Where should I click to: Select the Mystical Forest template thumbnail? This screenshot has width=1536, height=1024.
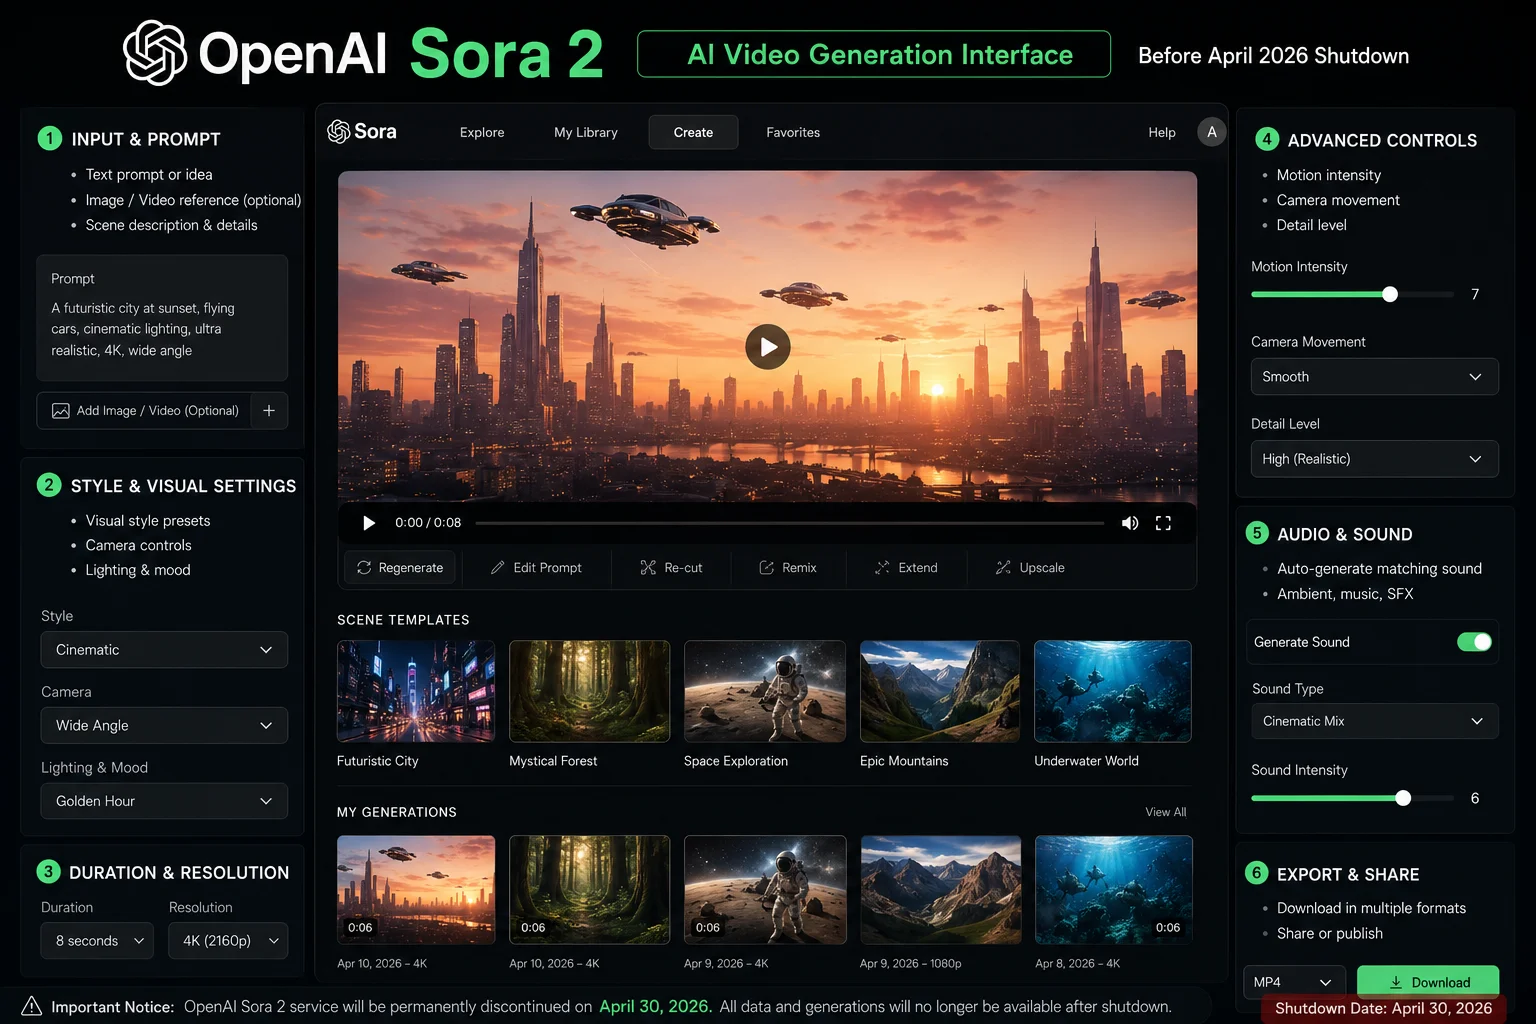(590, 691)
